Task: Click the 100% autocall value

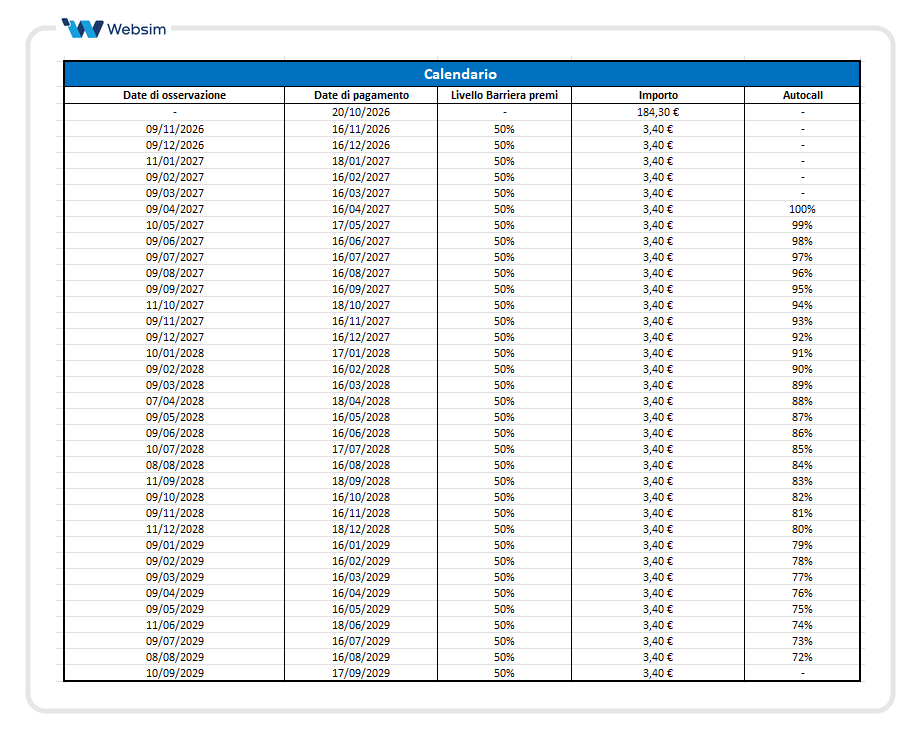Action: [x=802, y=209]
